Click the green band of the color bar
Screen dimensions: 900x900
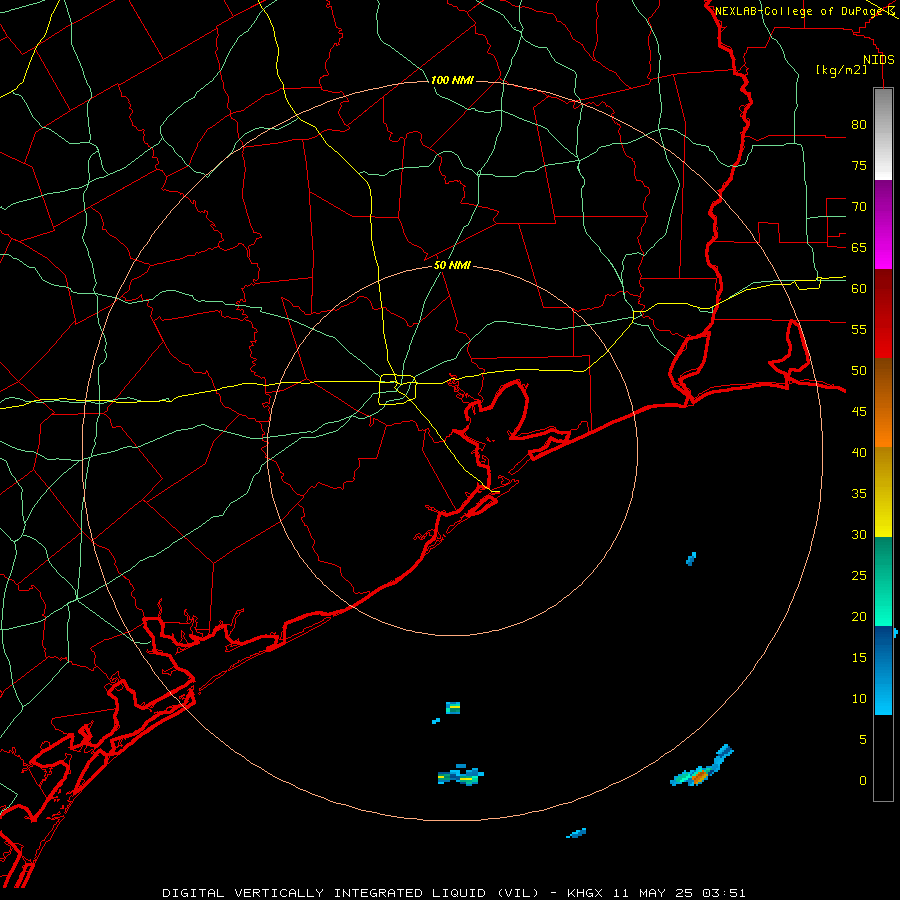tap(883, 581)
